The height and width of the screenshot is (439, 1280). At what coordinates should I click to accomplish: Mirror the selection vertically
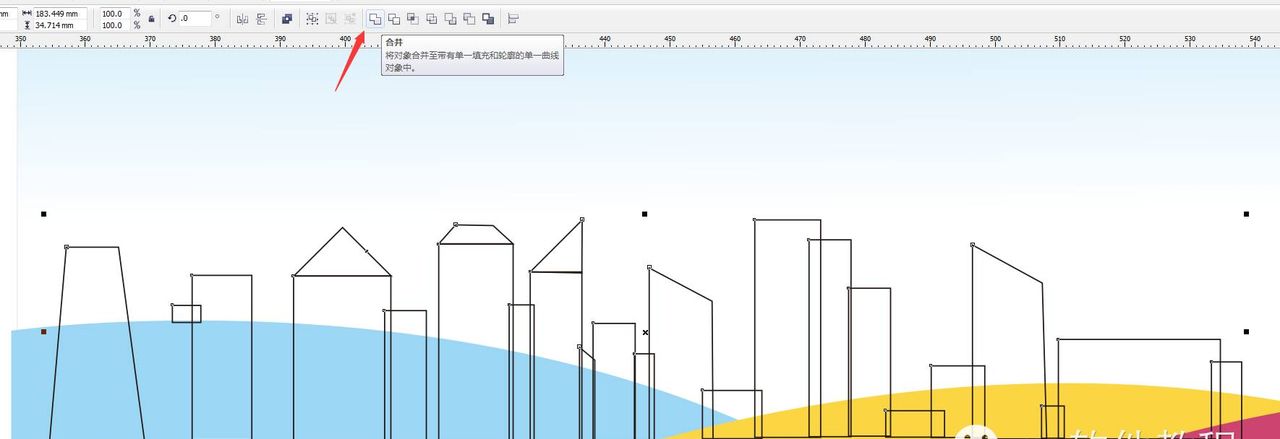pos(262,18)
